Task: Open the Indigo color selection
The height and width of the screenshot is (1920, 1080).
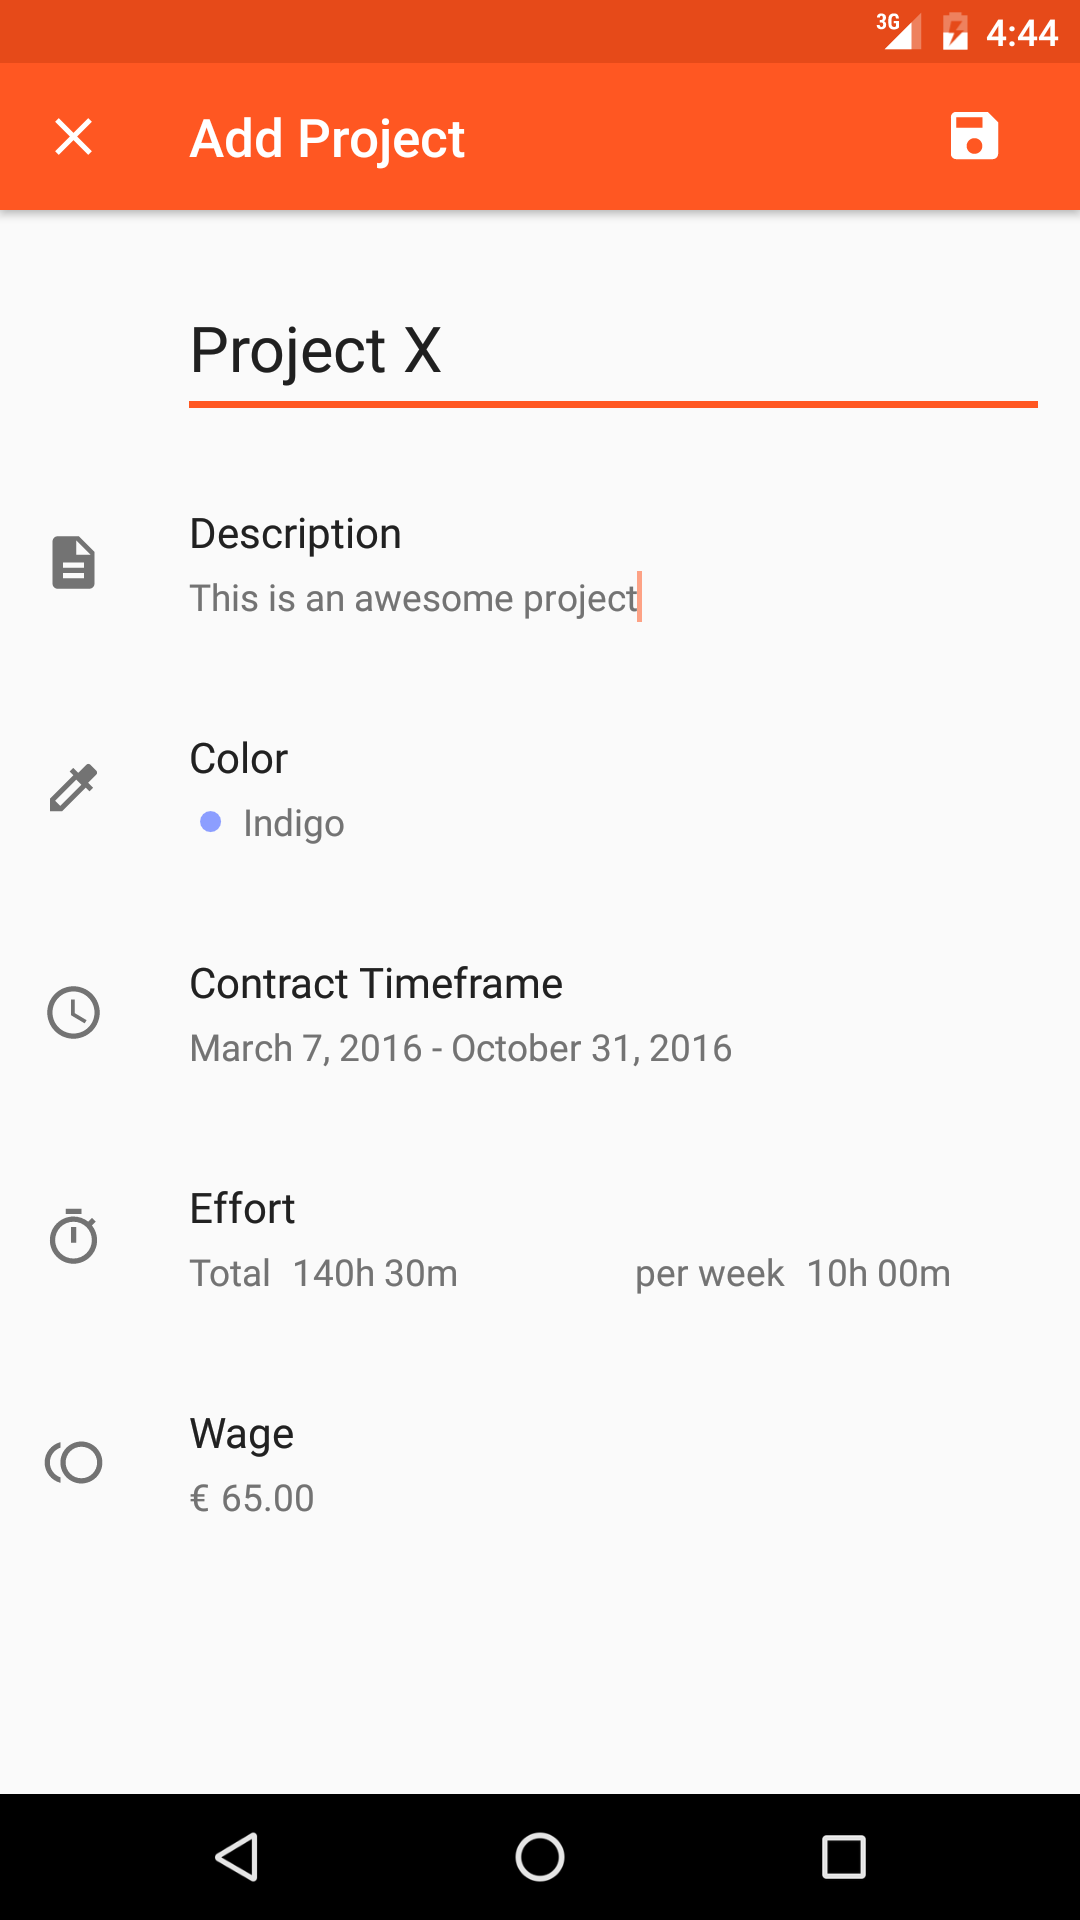Action: 294,823
